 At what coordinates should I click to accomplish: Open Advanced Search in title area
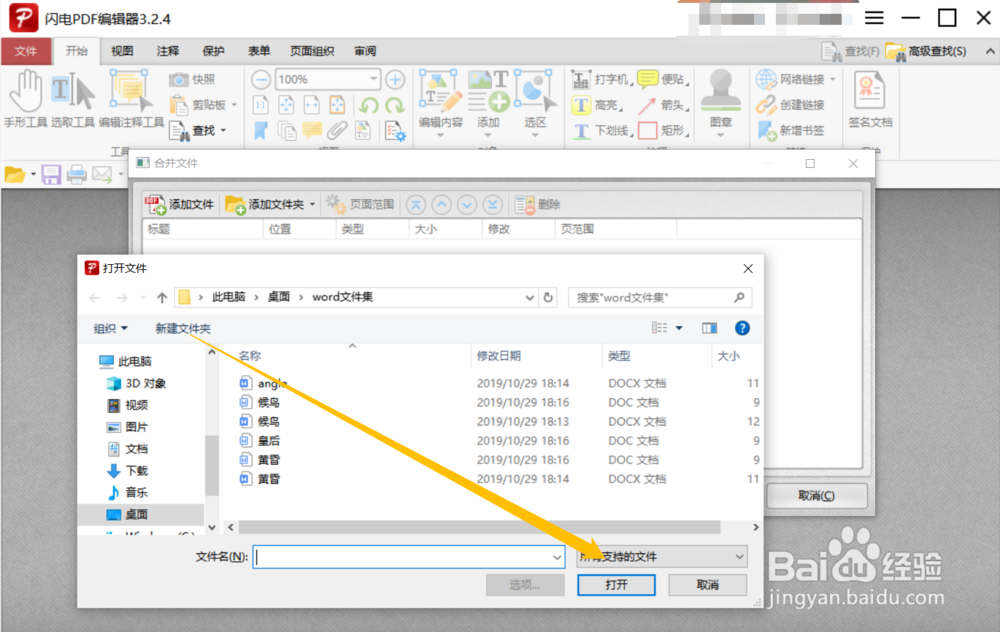[927, 51]
